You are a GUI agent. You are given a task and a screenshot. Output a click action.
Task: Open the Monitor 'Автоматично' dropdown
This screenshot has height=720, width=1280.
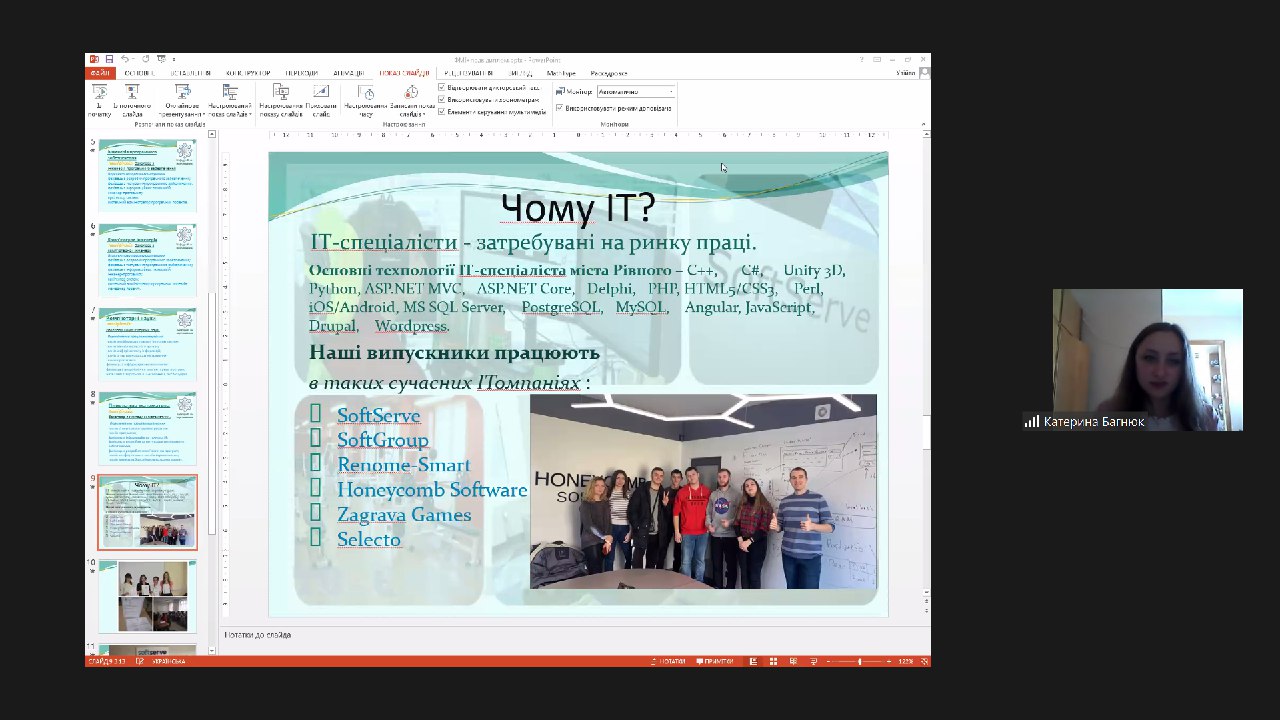pyautogui.click(x=636, y=91)
